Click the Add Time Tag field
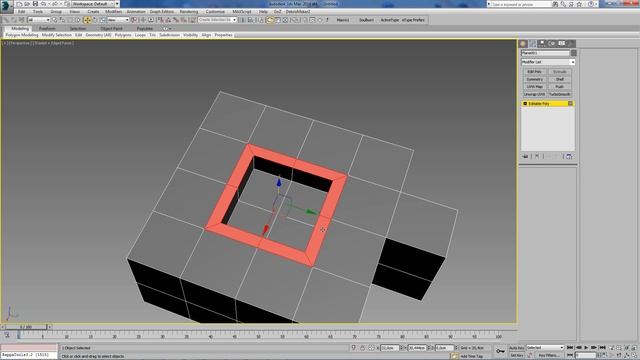 point(471,356)
